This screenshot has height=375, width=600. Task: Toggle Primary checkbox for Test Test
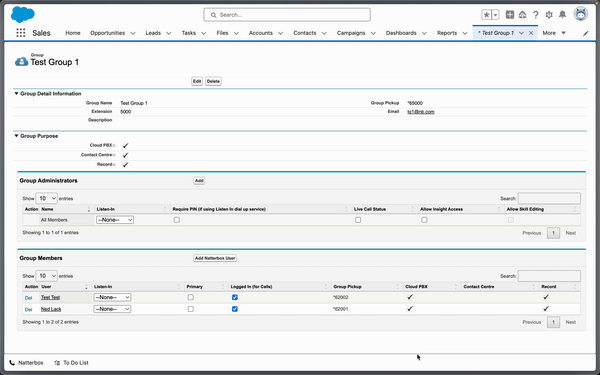point(191,297)
